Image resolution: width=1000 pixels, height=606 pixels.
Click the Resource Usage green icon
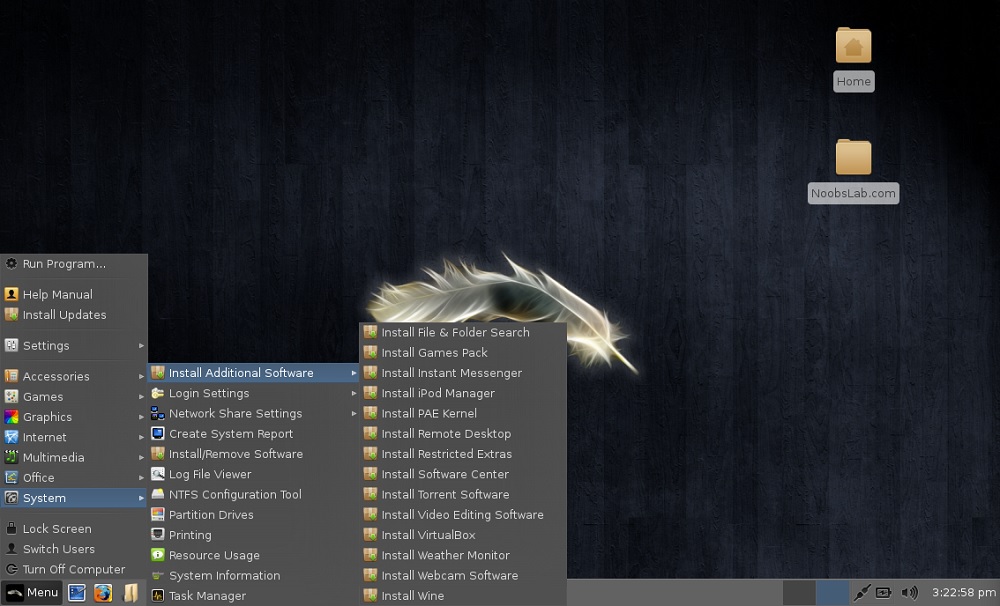(x=158, y=555)
